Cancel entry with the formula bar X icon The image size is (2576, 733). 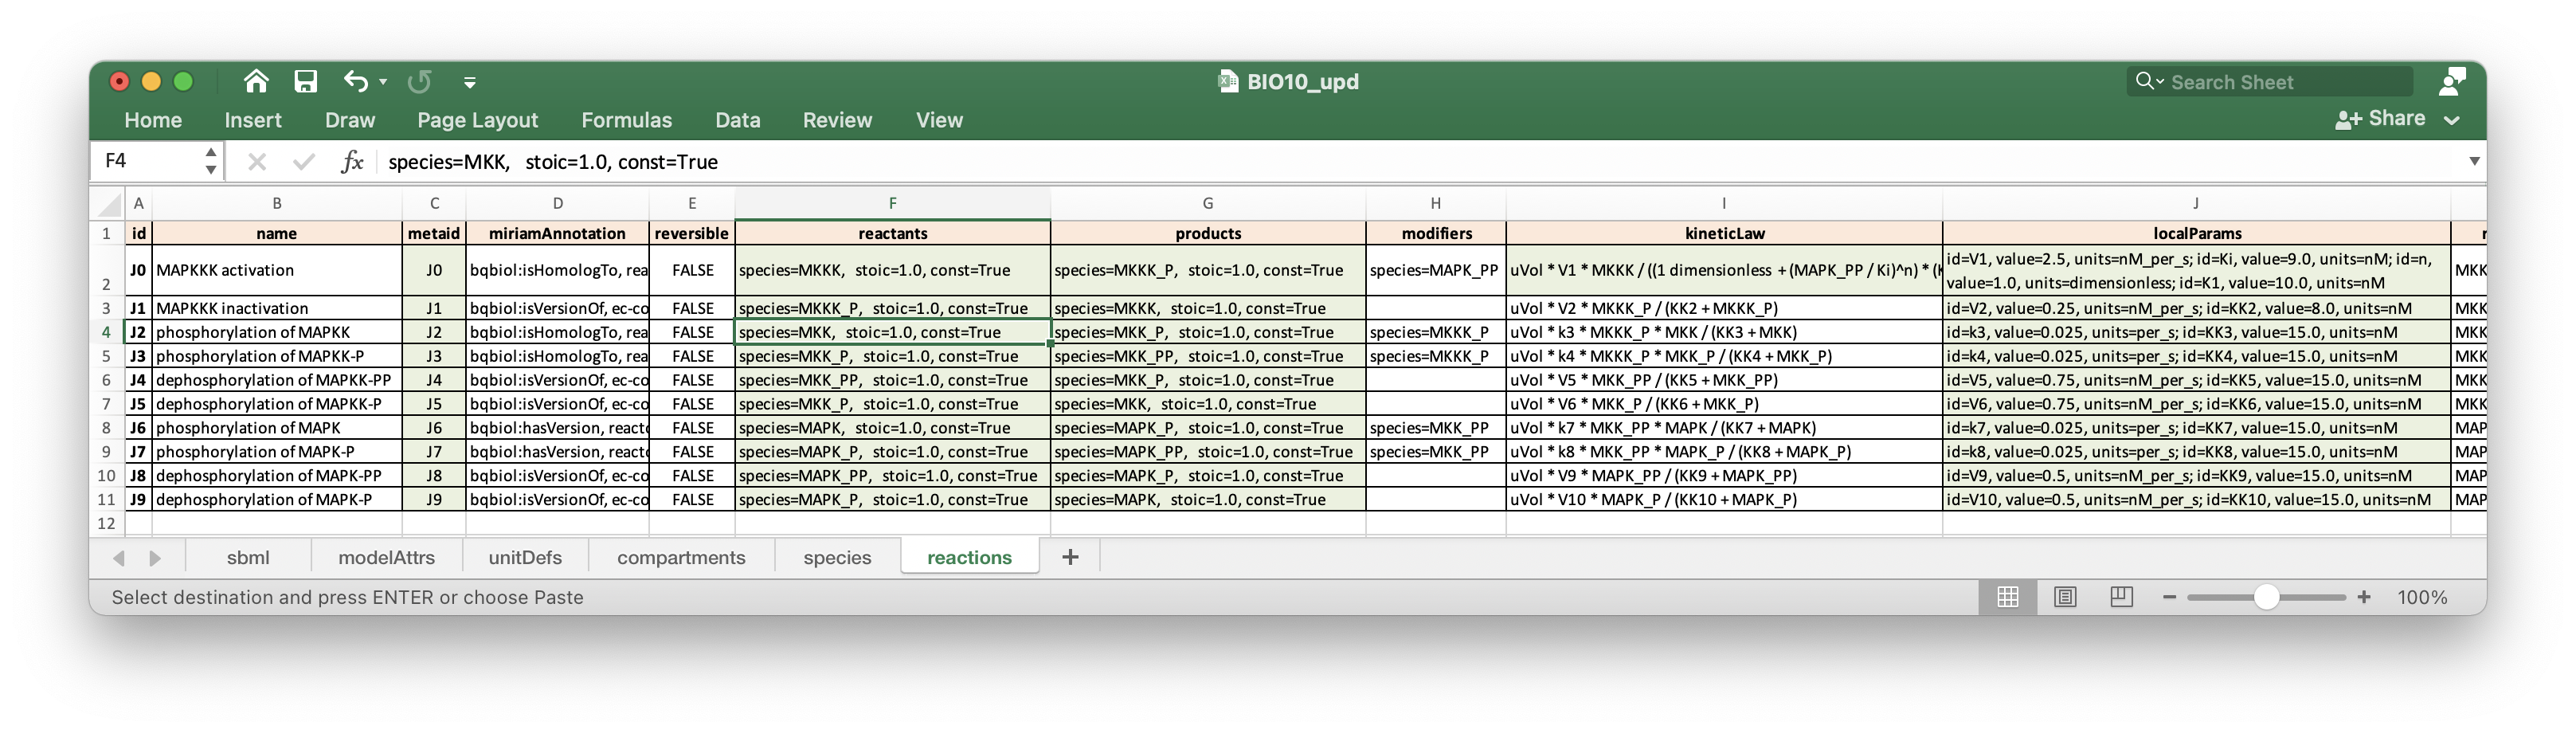click(x=257, y=161)
